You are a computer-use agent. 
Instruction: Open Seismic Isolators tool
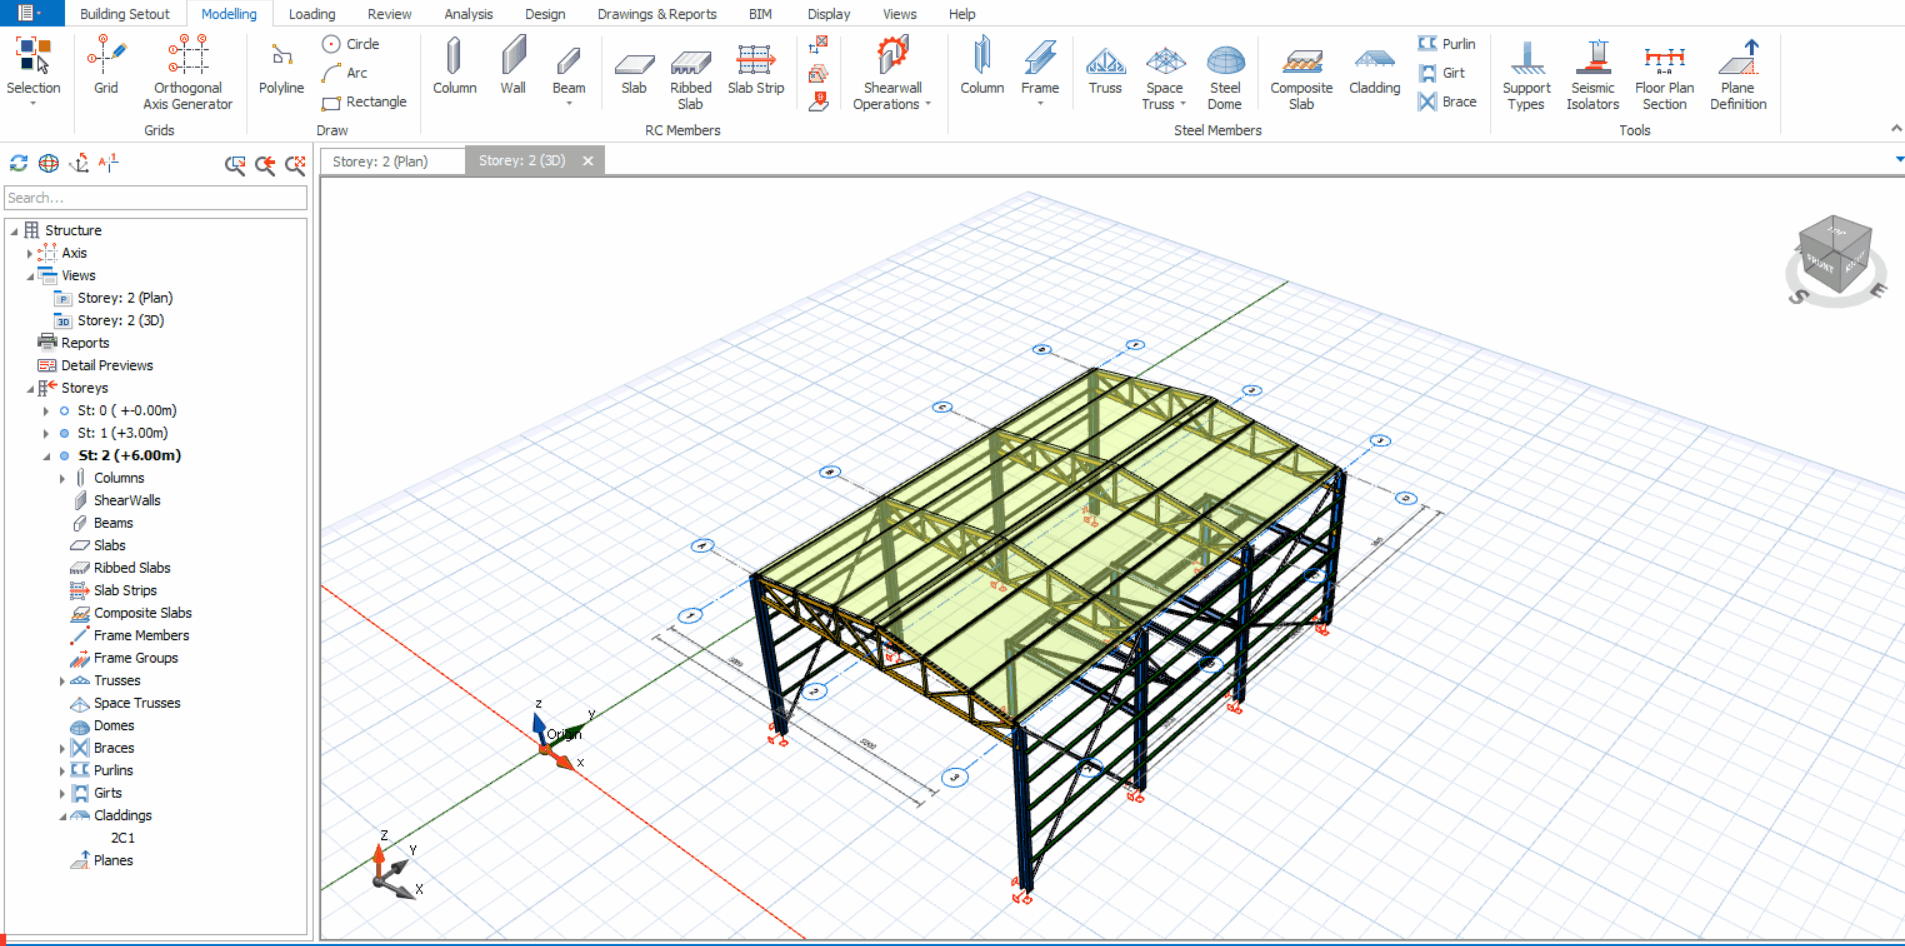[x=1593, y=74]
